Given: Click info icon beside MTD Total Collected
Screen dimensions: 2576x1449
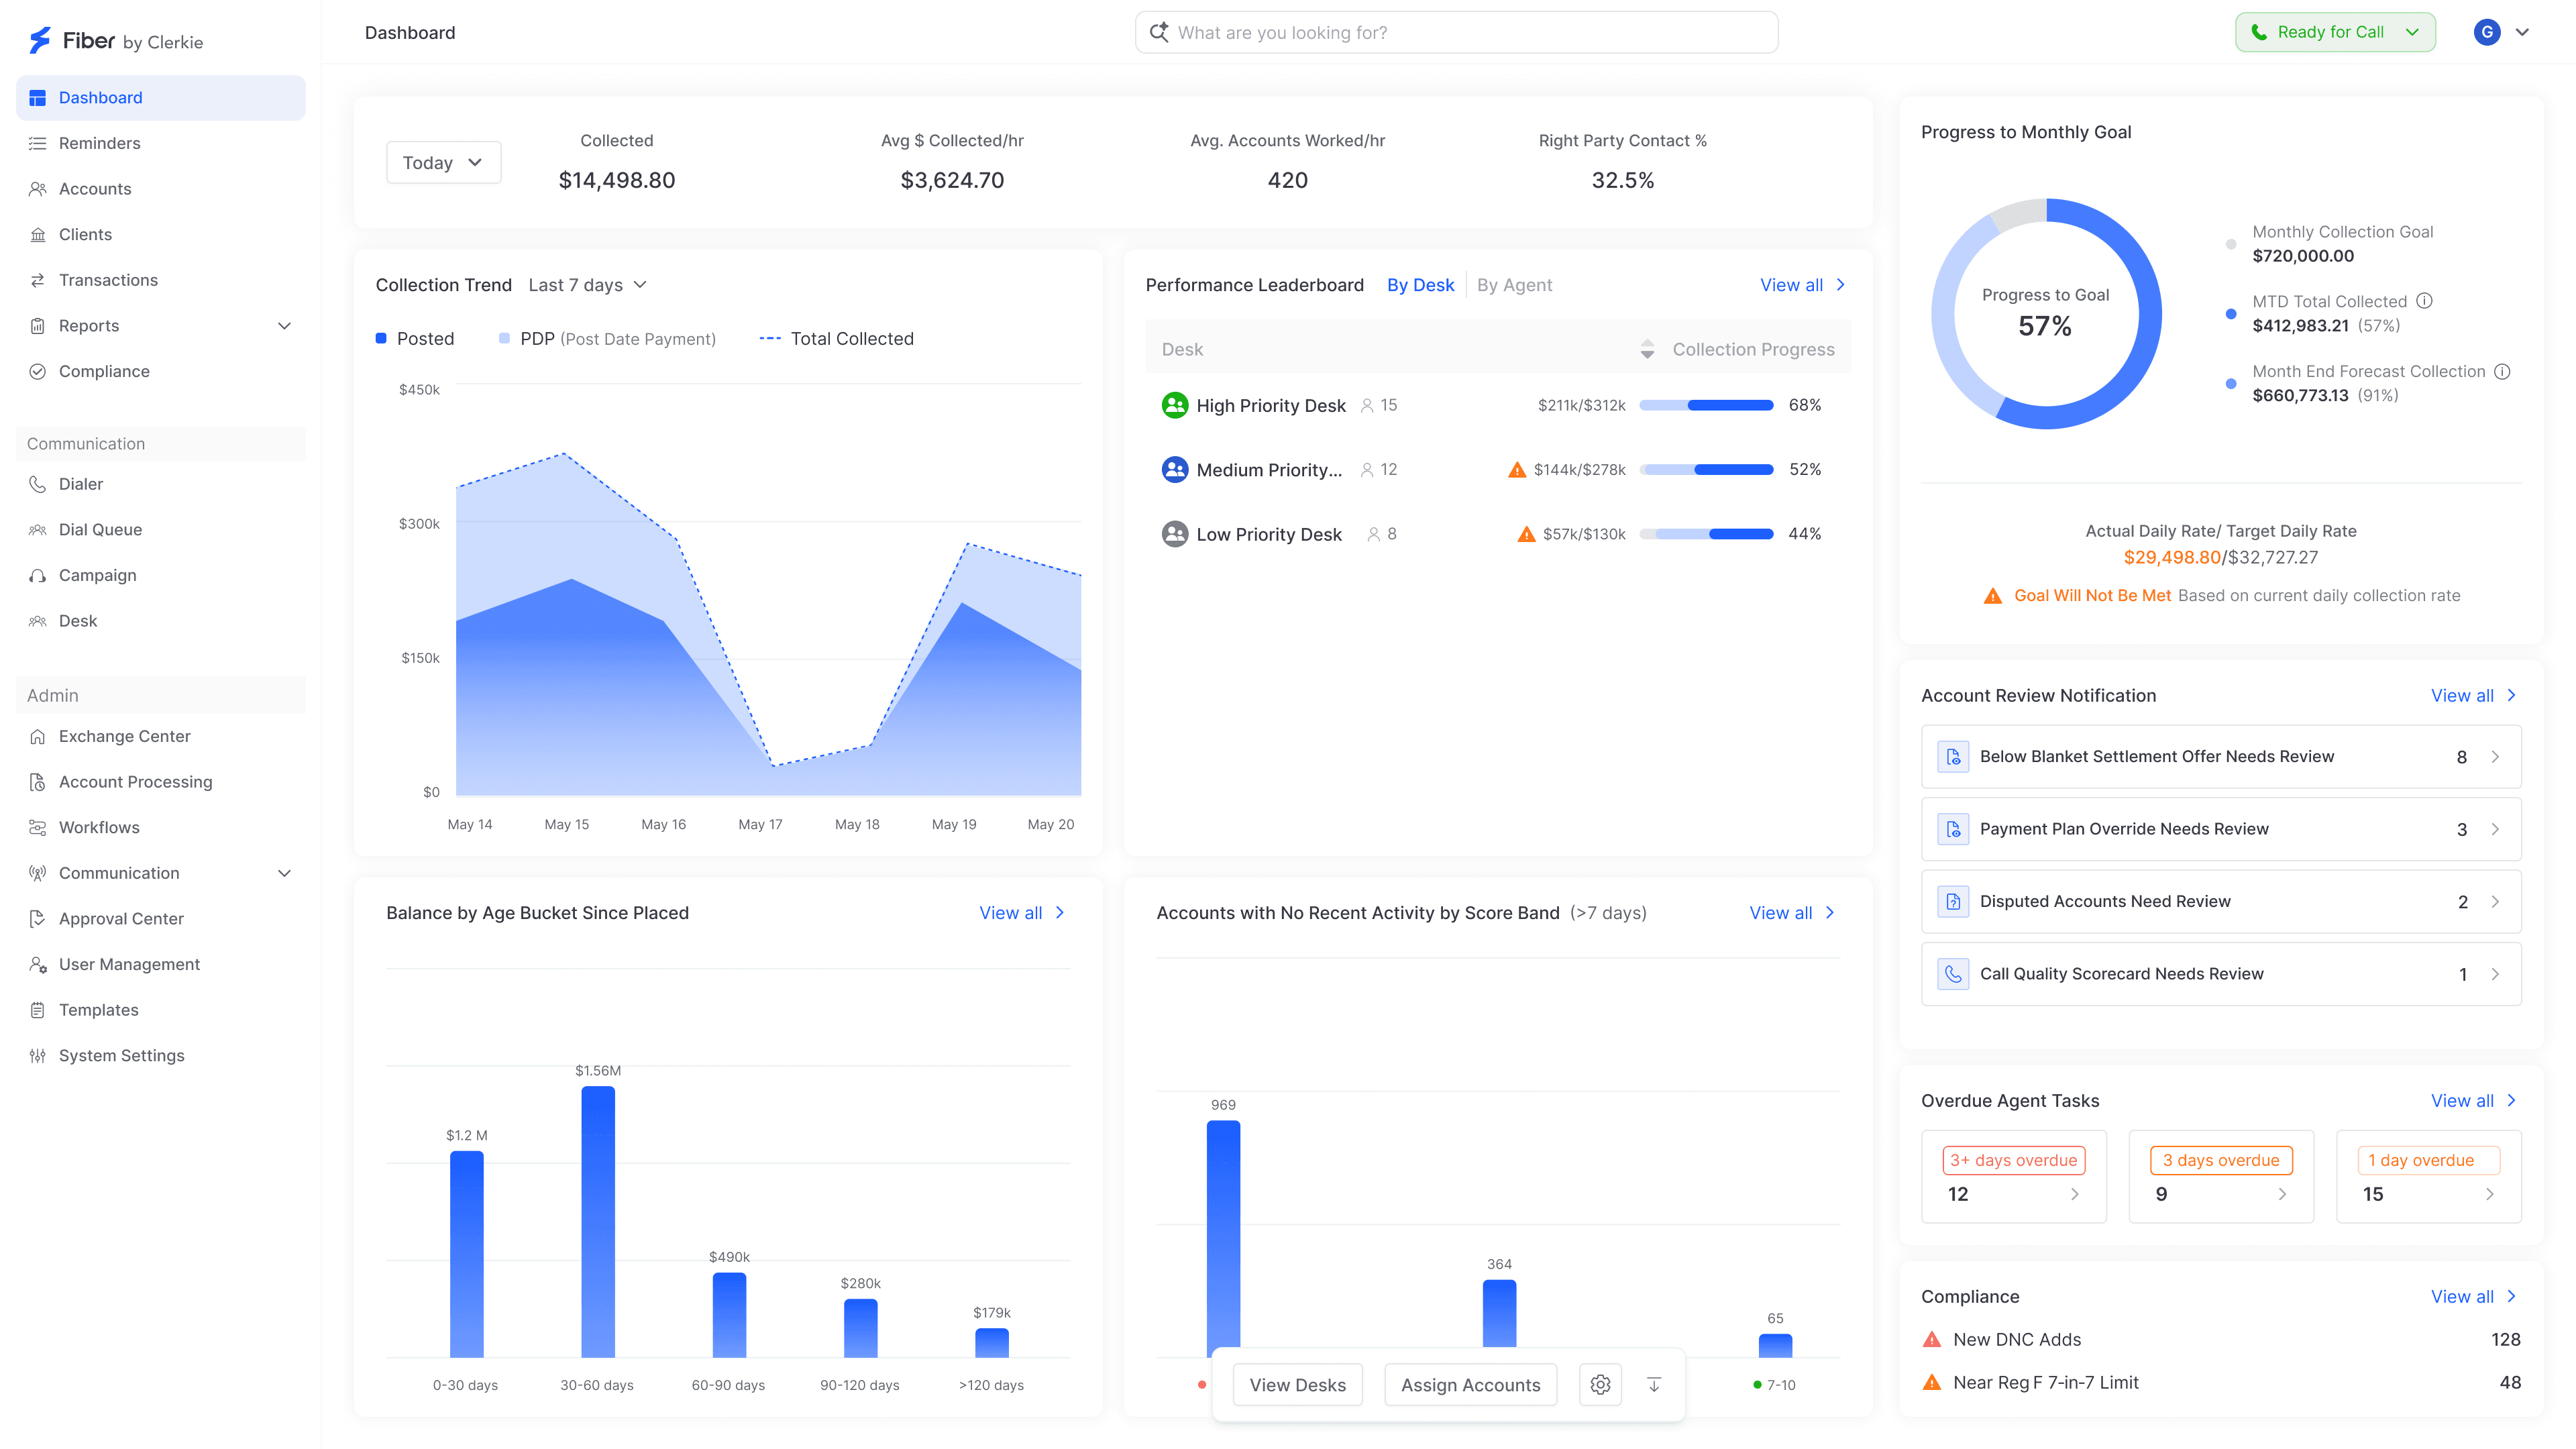Looking at the screenshot, I should pos(2424,301).
